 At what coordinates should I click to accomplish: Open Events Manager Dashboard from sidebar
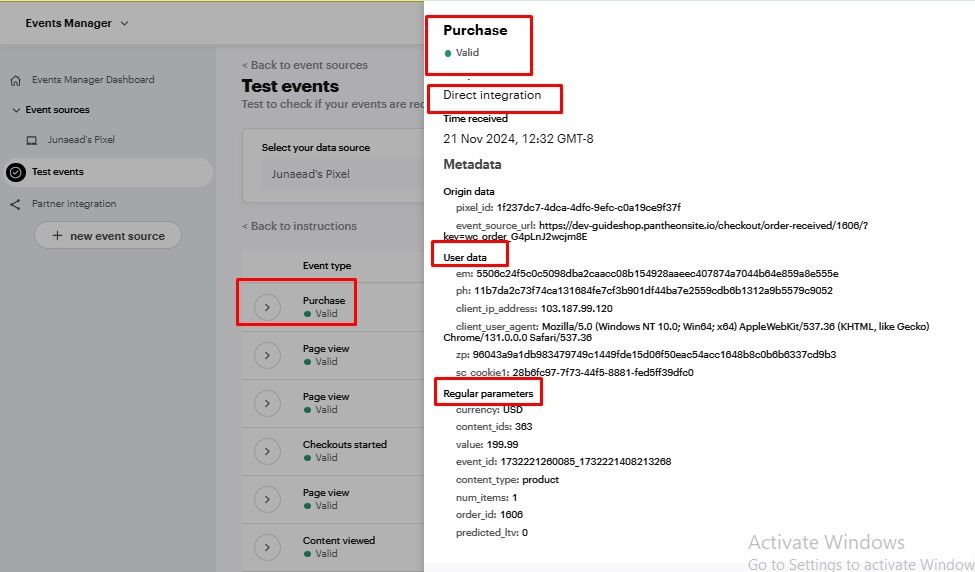point(93,80)
